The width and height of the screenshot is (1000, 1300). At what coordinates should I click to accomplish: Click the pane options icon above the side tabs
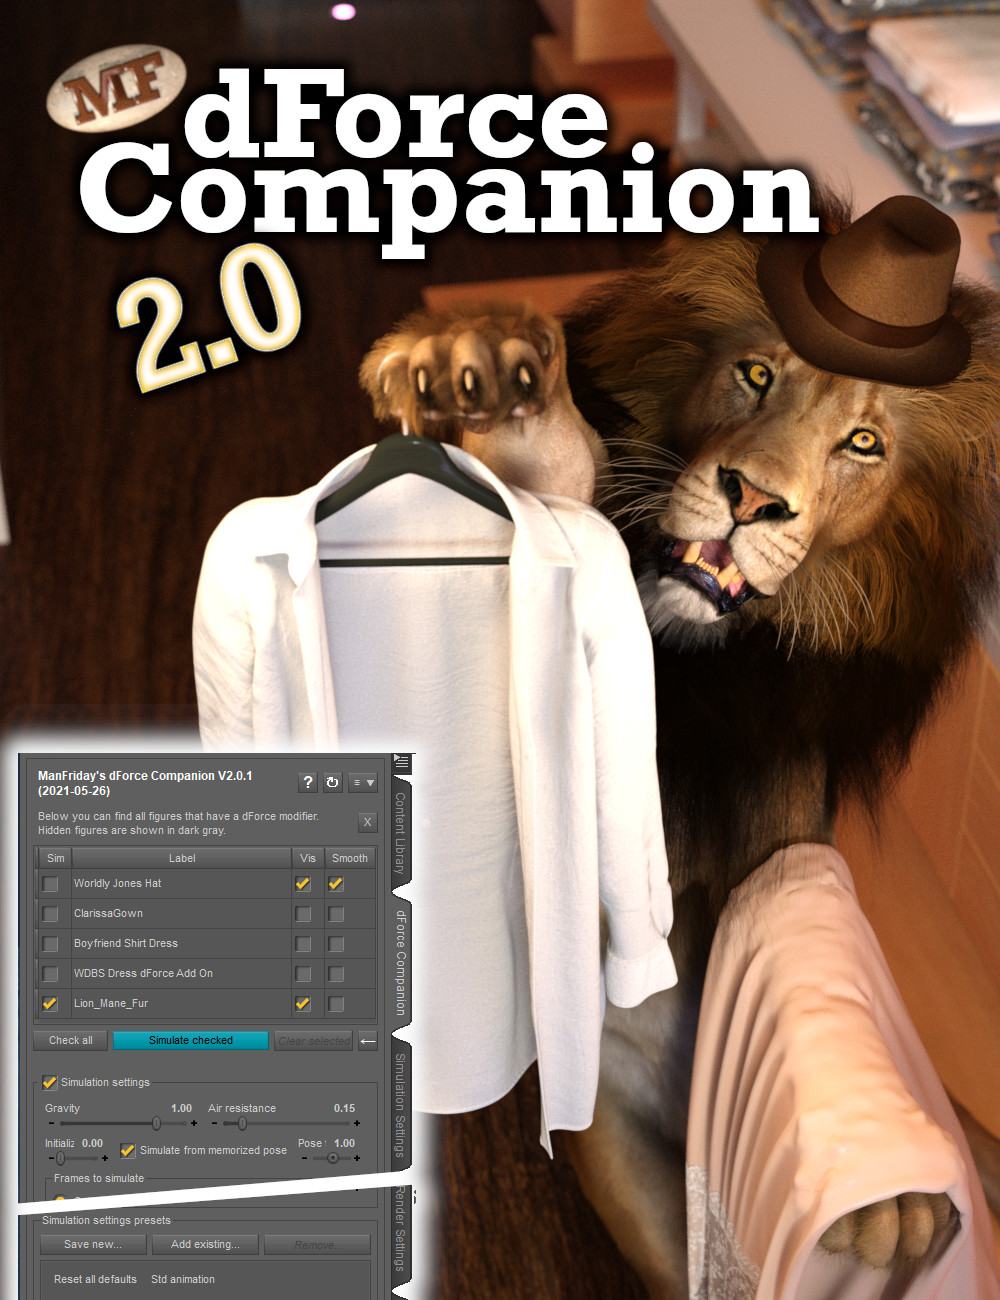tap(401, 762)
